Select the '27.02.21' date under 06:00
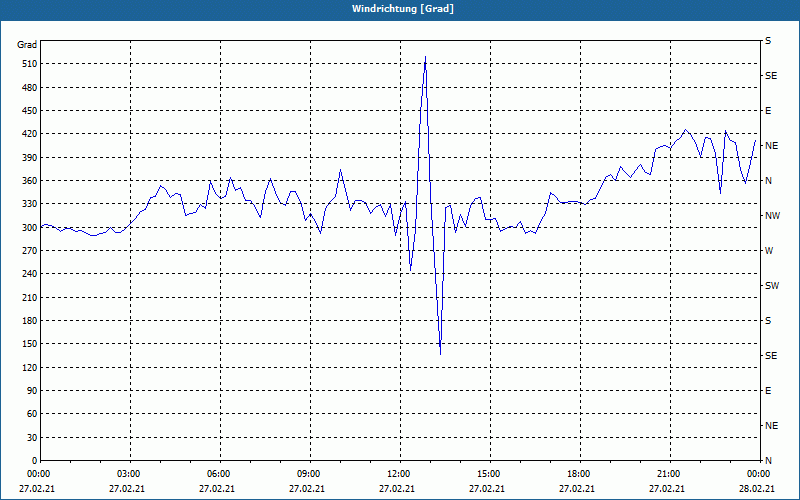Image resolution: width=800 pixels, height=500 pixels. point(217,489)
